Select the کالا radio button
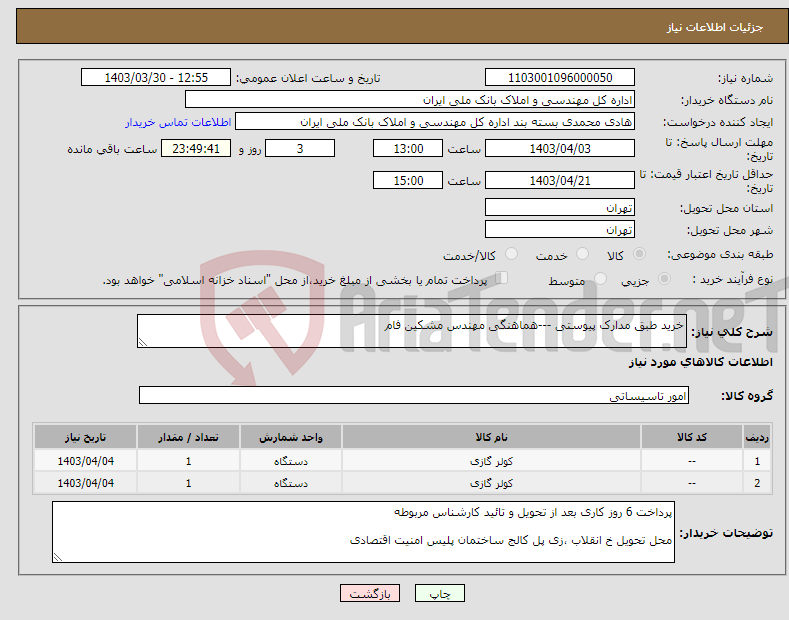This screenshot has height=620, width=789. pos(639,254)
